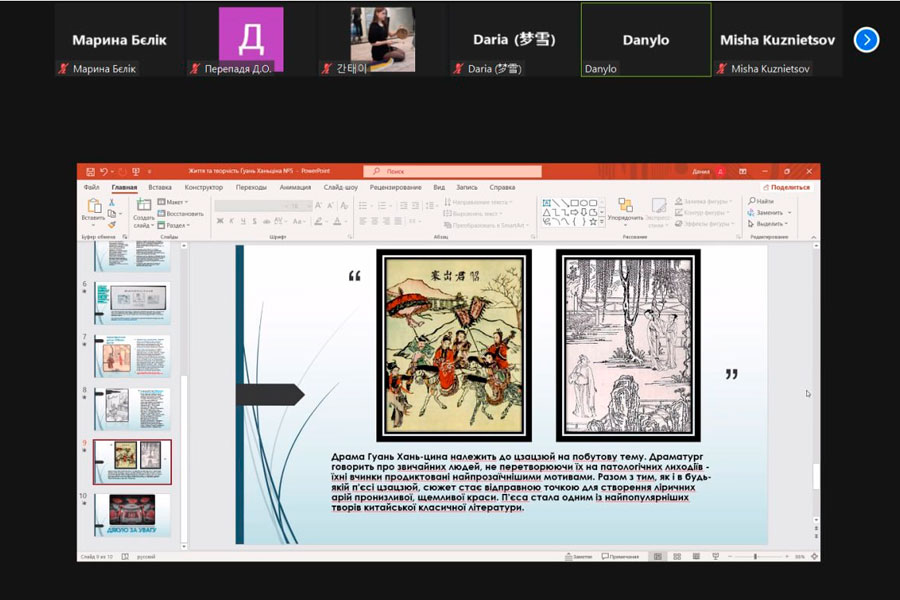
Task: Click the Find (Найти) magnifier icon
Action: pyautogui.click(x=750, y=201)
